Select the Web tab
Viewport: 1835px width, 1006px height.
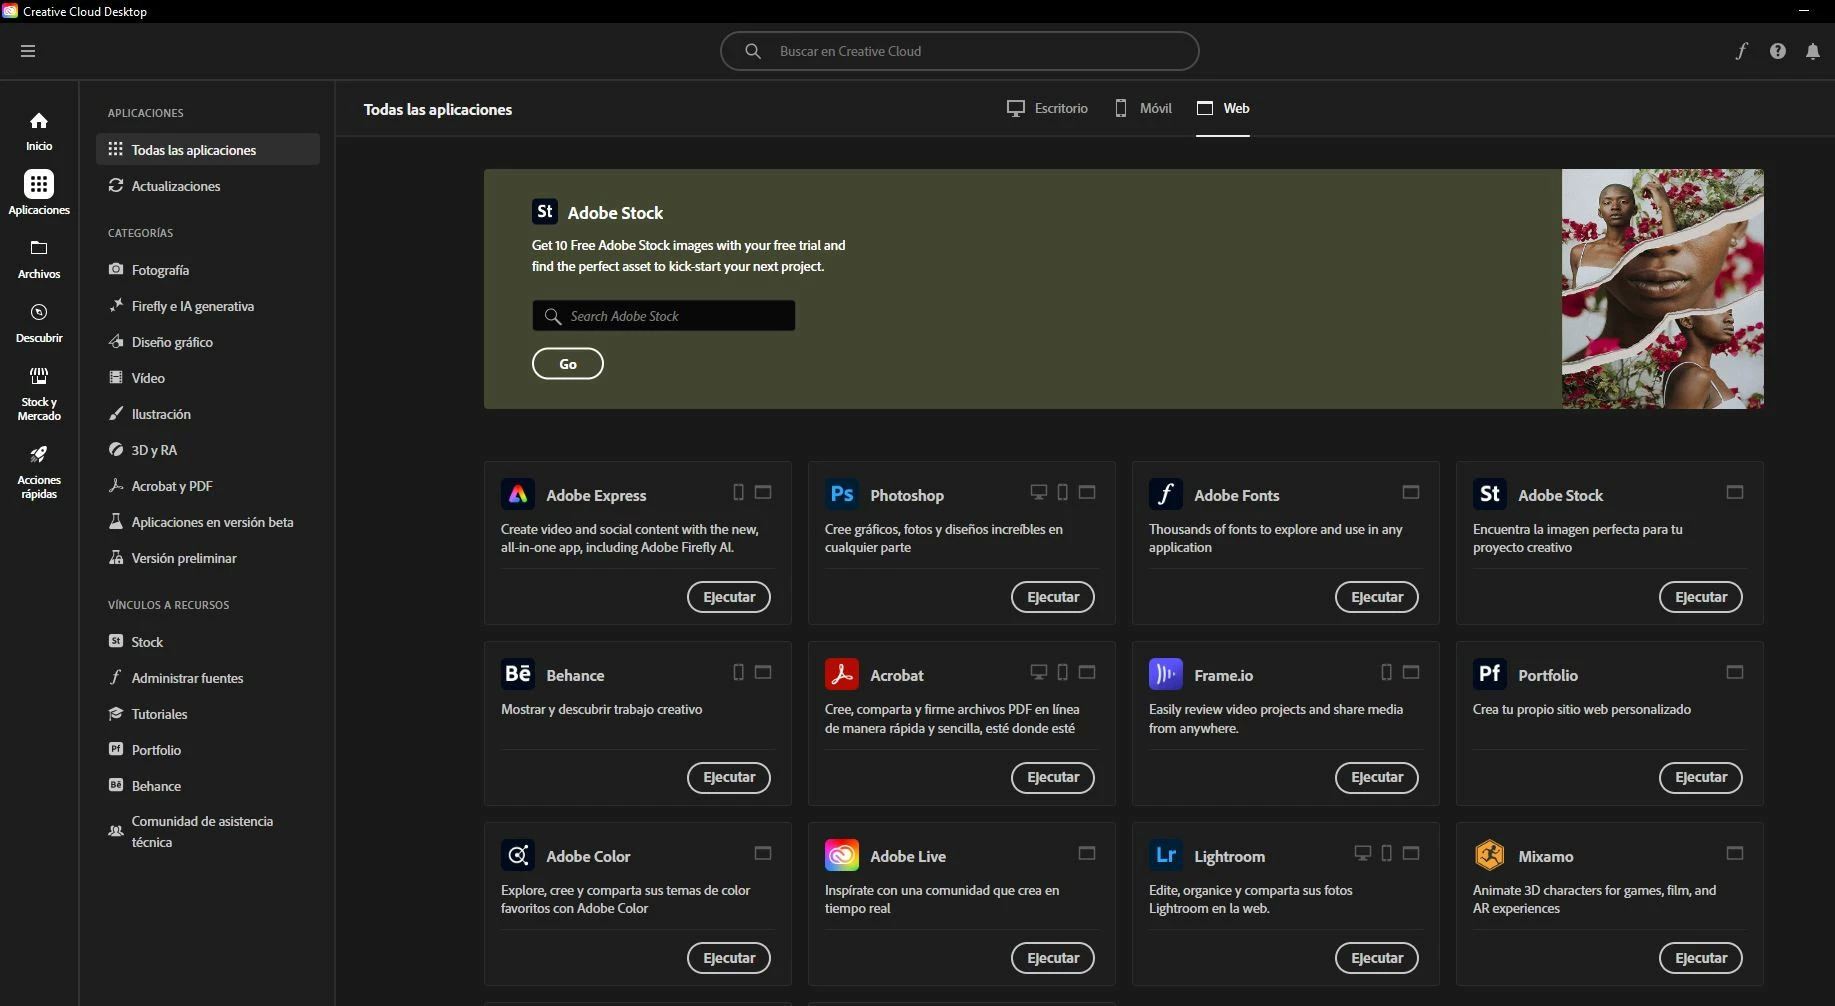pyautogui.click(x=1223, y=108)
